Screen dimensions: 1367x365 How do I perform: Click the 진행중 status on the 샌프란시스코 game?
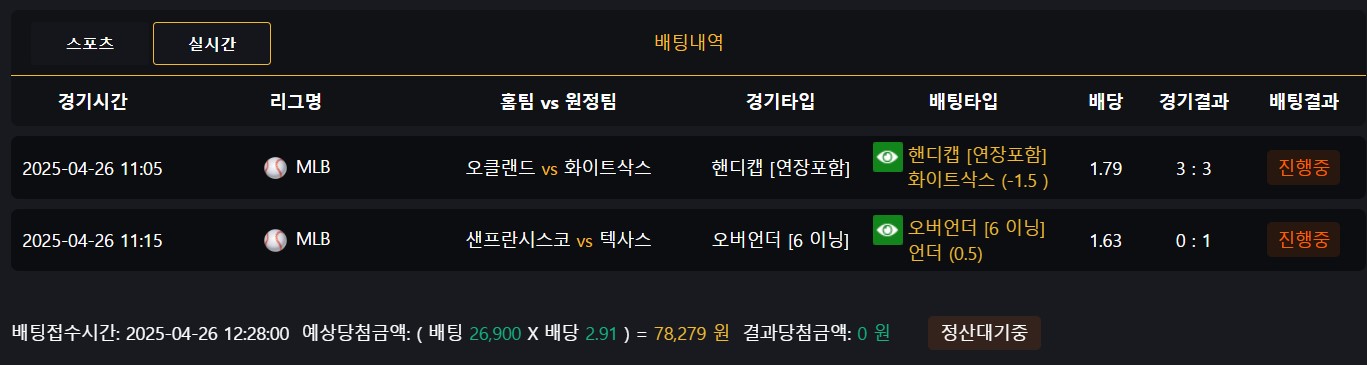pyautogui.click(x=1303, y=240)
